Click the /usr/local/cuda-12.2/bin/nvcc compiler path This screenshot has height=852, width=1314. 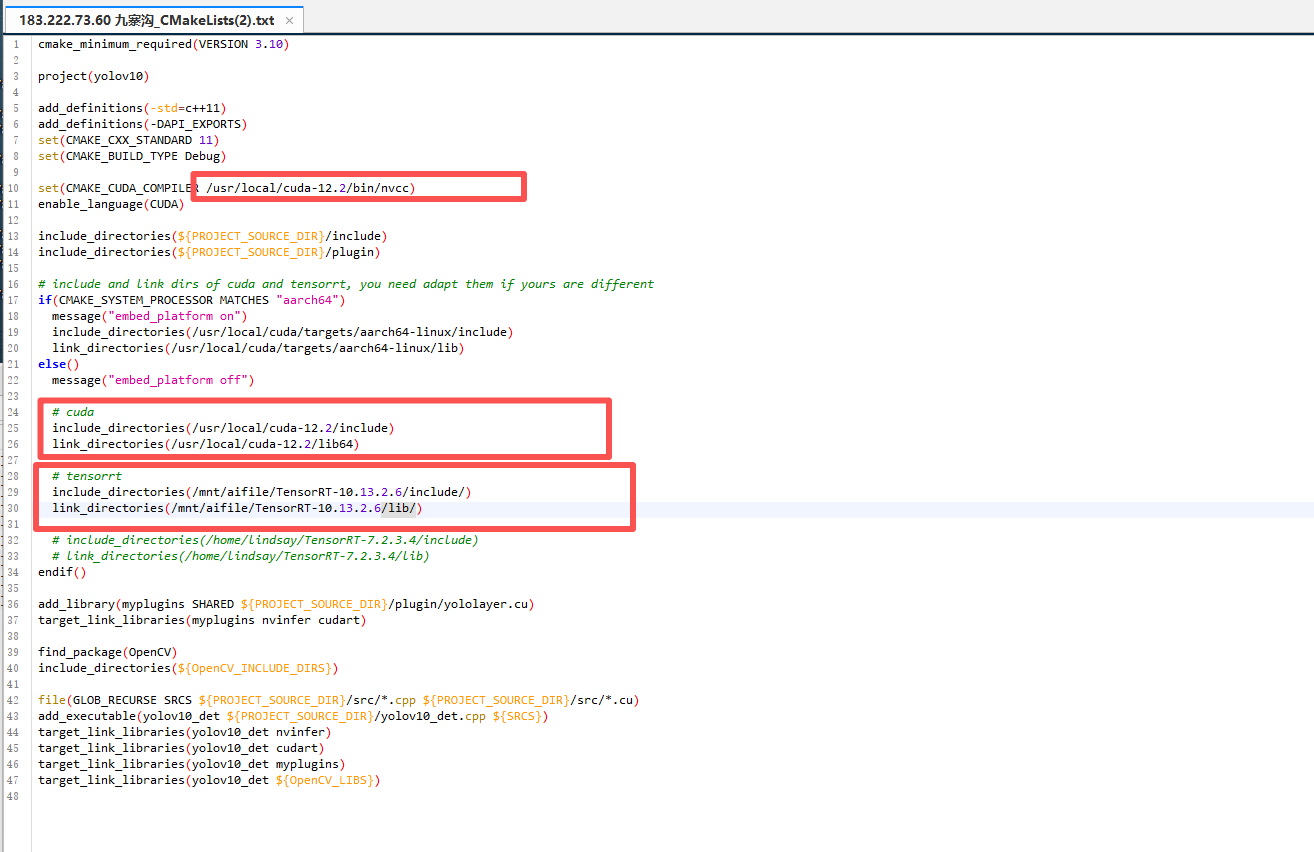click(307, 188)
